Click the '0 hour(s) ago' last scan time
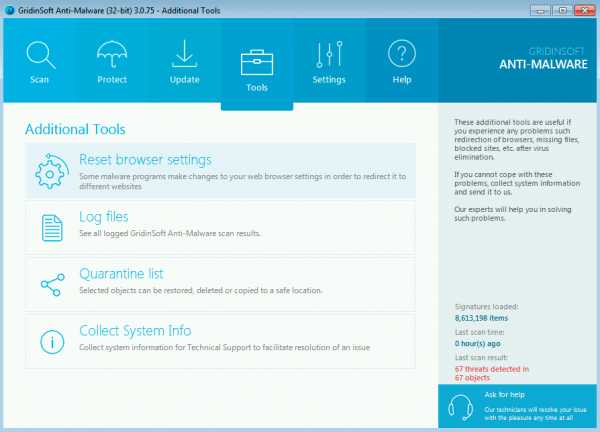This screenshot has height=432, width=600. point(477,344)
